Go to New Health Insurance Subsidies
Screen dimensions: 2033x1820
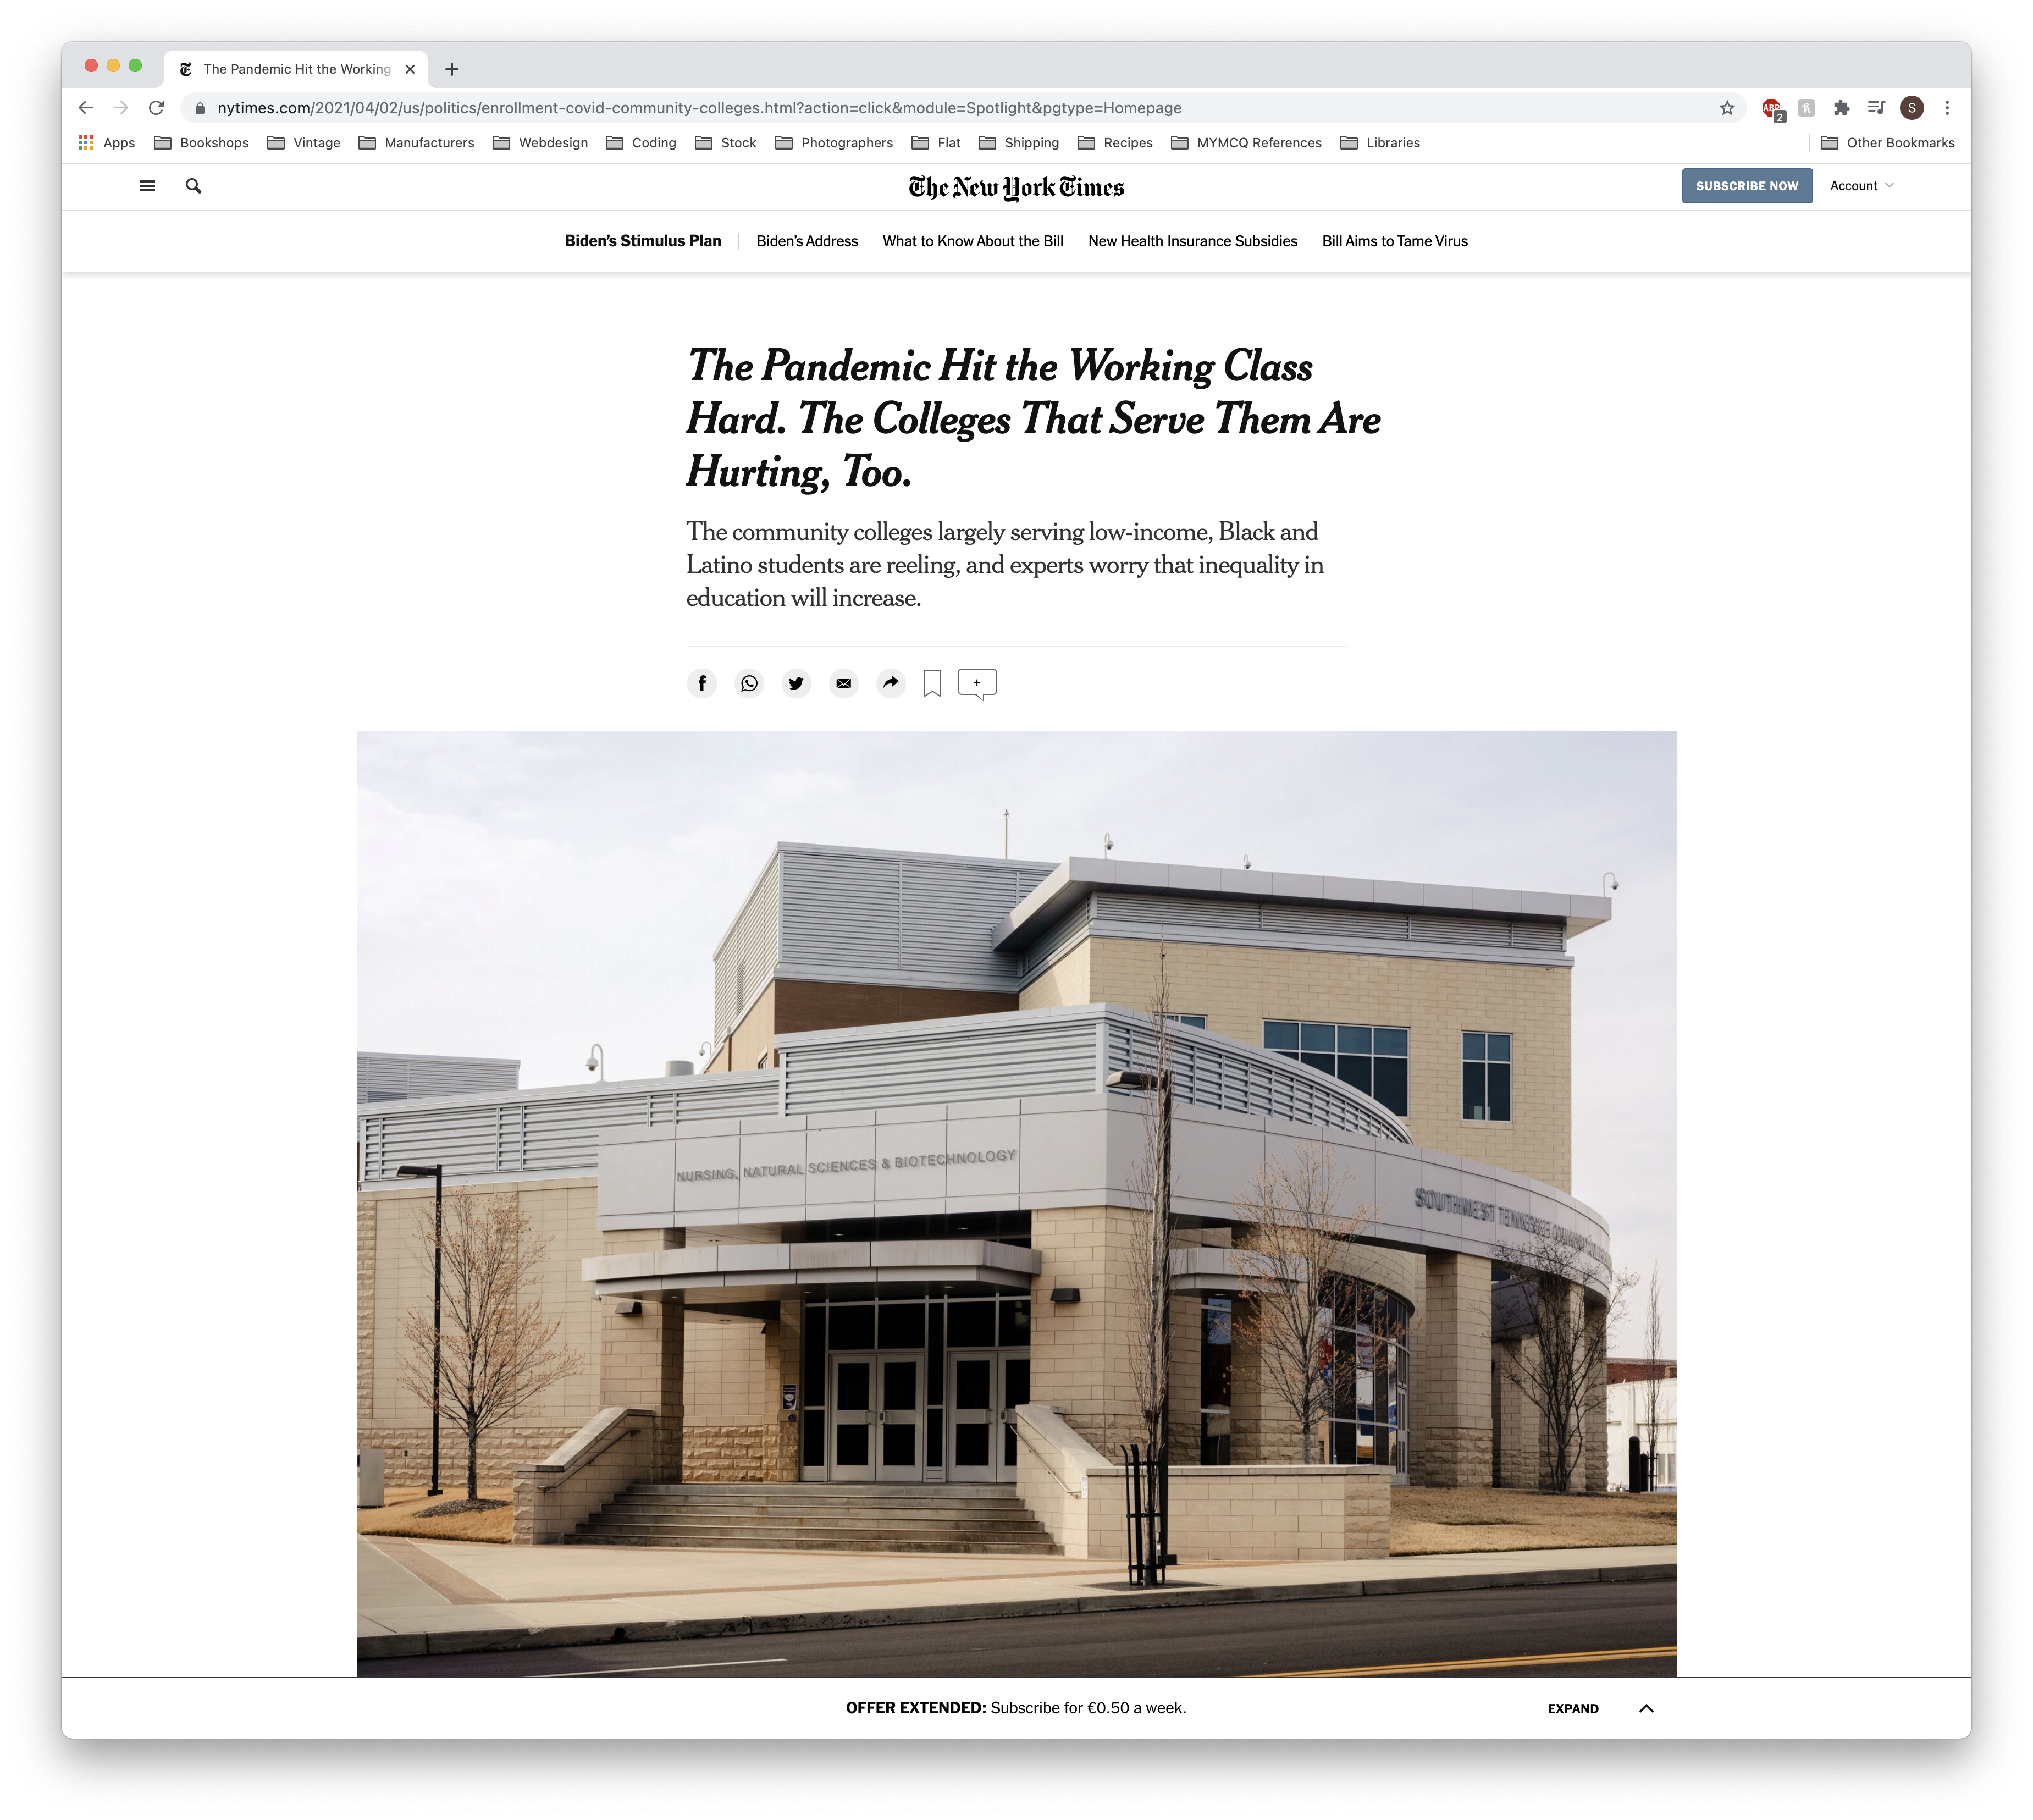pos(1192,241)
